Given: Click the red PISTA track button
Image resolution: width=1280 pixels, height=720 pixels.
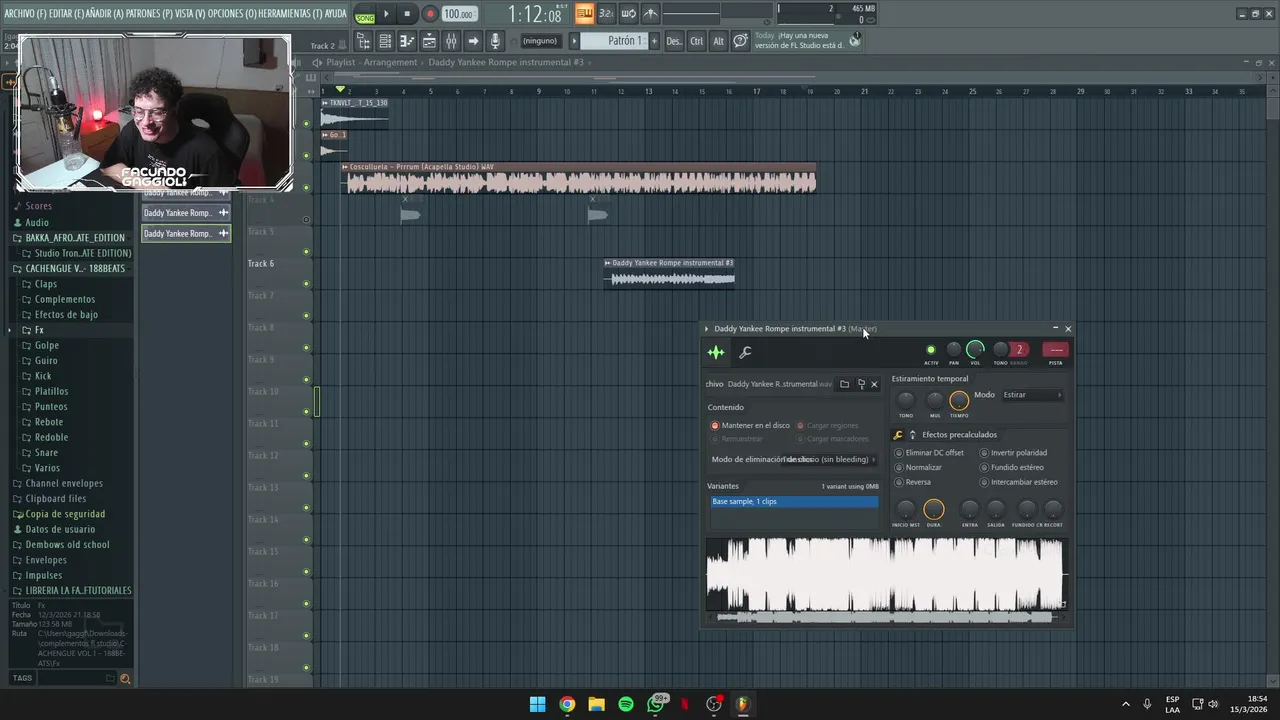Looking at the screenshot, I should point(1055,350).
